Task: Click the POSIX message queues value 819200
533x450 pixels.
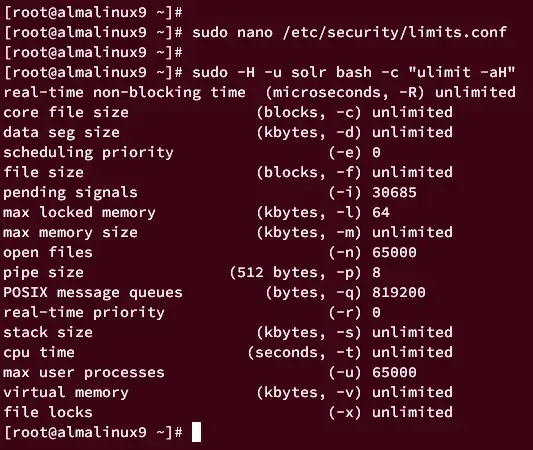Action: coord(399,292)
